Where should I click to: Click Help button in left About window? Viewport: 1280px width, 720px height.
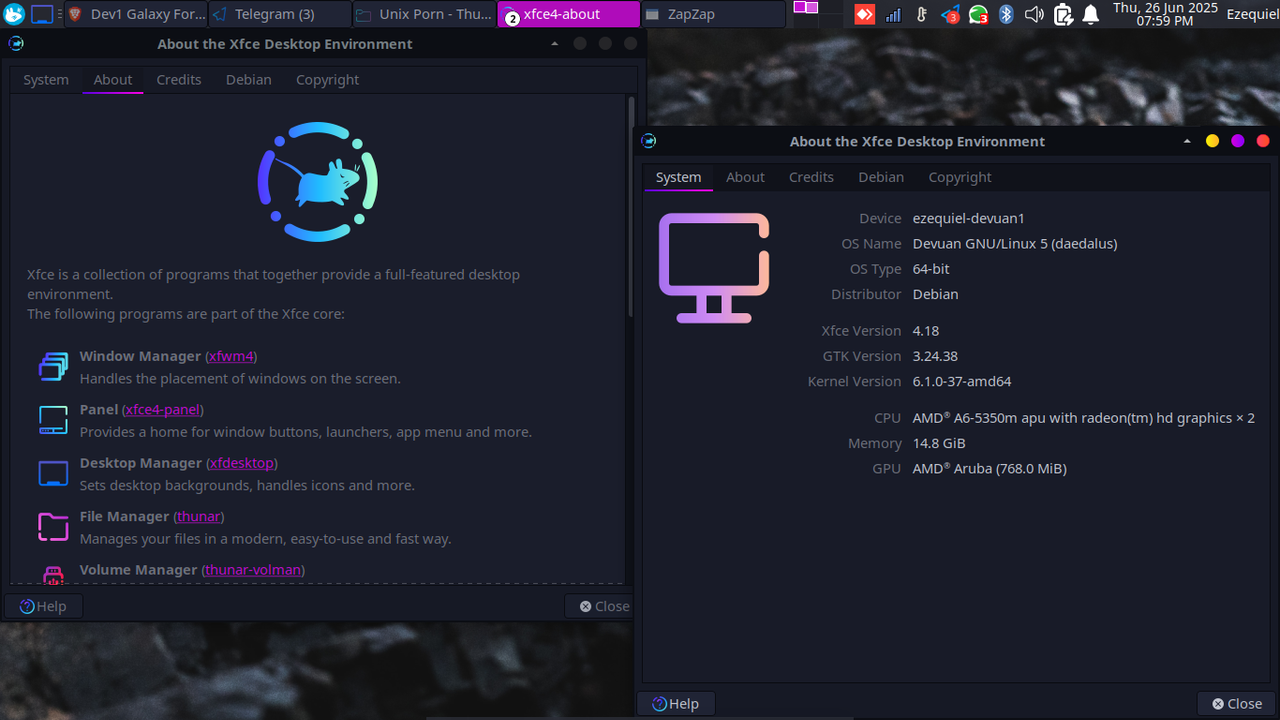[x=43, y=606]
